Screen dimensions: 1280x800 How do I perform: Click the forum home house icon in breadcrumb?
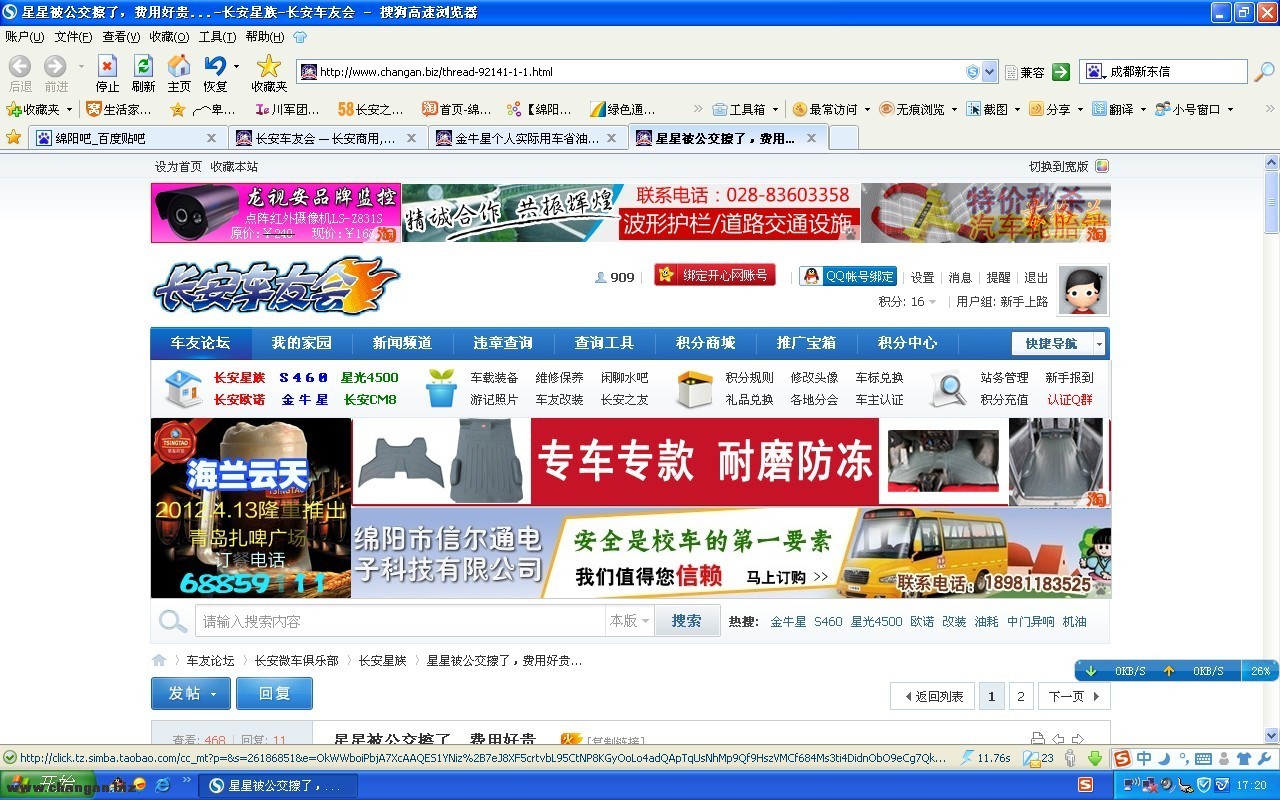coord(159,660)
